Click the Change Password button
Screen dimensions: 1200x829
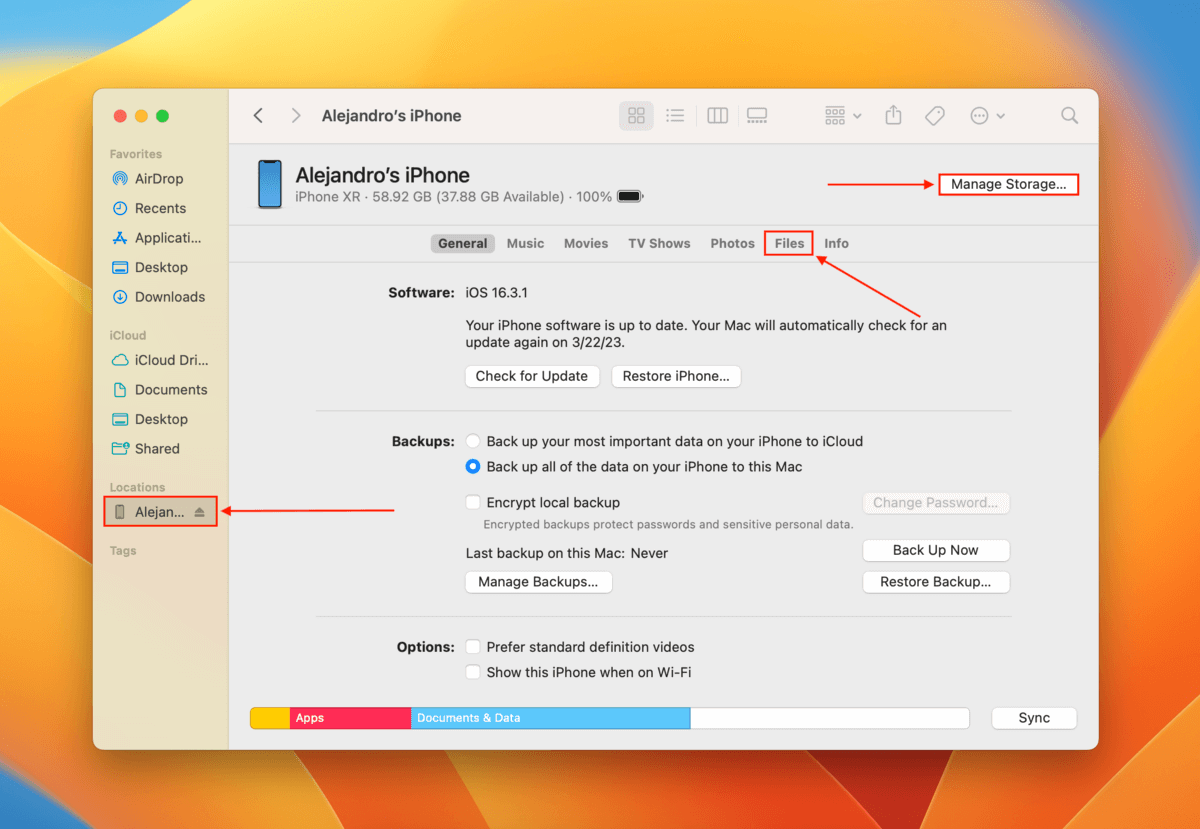tap(936, 503)
